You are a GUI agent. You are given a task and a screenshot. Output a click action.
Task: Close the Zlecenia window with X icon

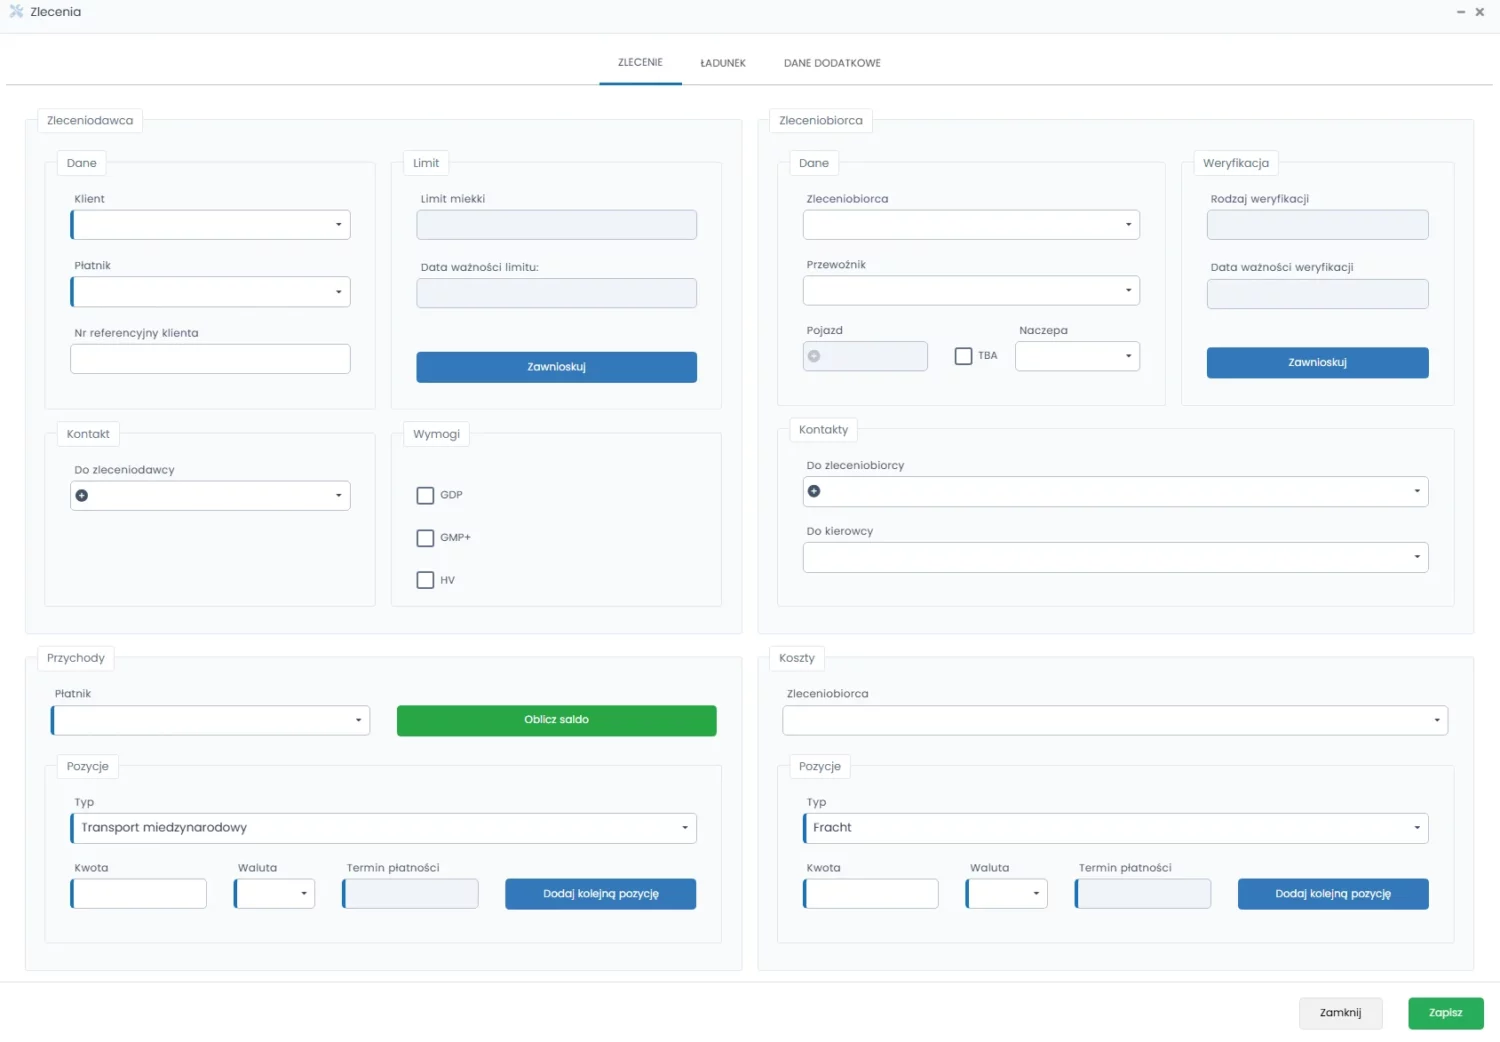1480,12
